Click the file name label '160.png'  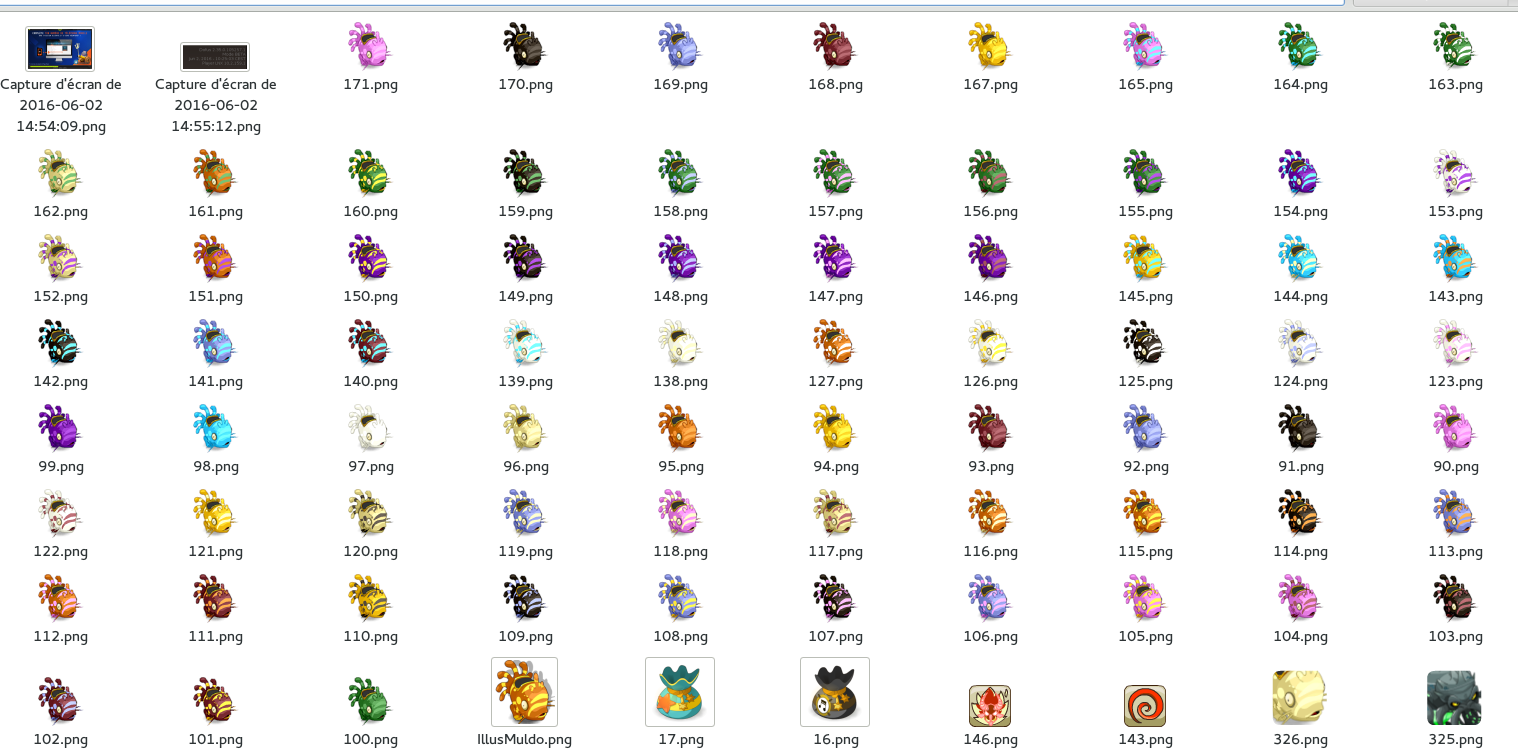tap(370, 211)
